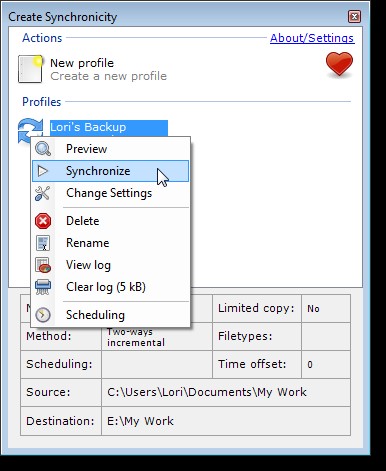The height and width of the screenshot is (471, 386).
Task: Click the shredder Clear log icon
Action: click(x=43, y=287)
